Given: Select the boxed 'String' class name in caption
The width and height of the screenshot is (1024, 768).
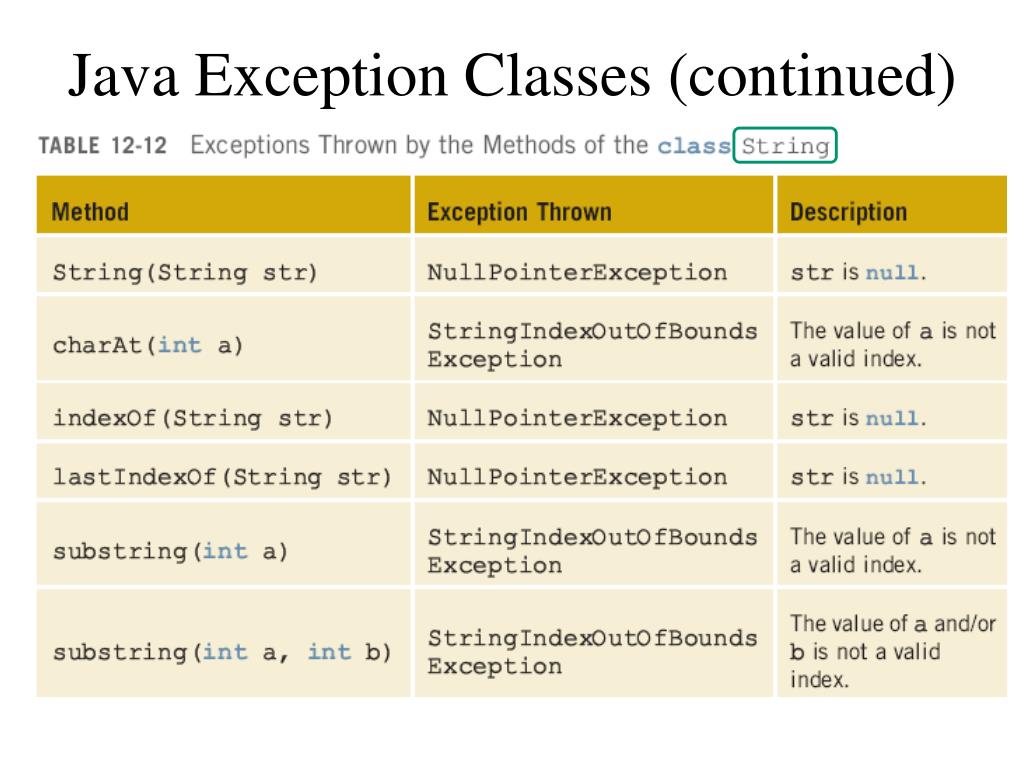Looking at the screenshot, I should click(x=785, y=145).
